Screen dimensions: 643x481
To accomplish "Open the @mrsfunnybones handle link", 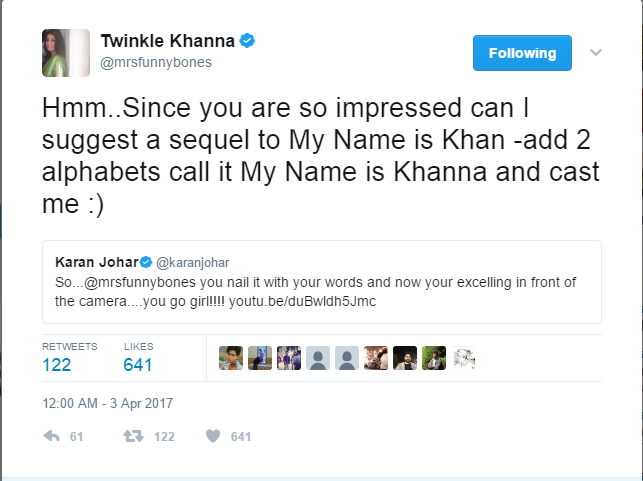I will click(x=155, y=62).
